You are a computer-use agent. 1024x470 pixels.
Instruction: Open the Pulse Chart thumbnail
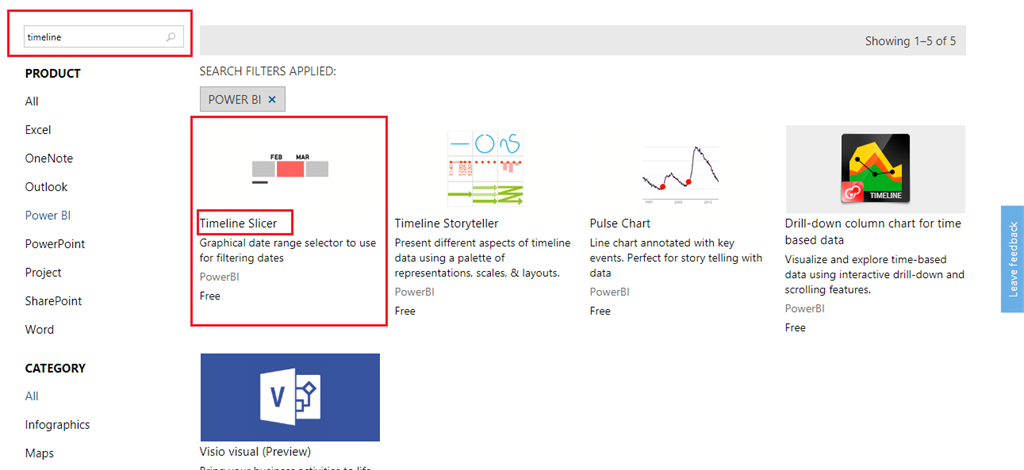tap(680, 167)
